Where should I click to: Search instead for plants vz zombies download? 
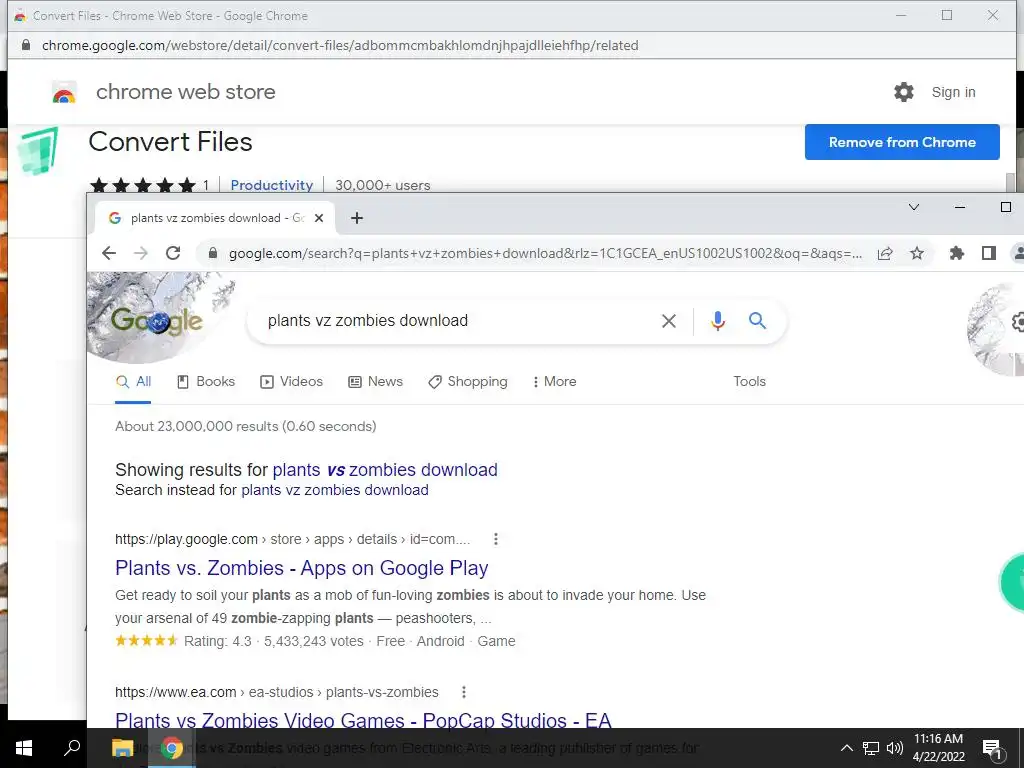335,490
